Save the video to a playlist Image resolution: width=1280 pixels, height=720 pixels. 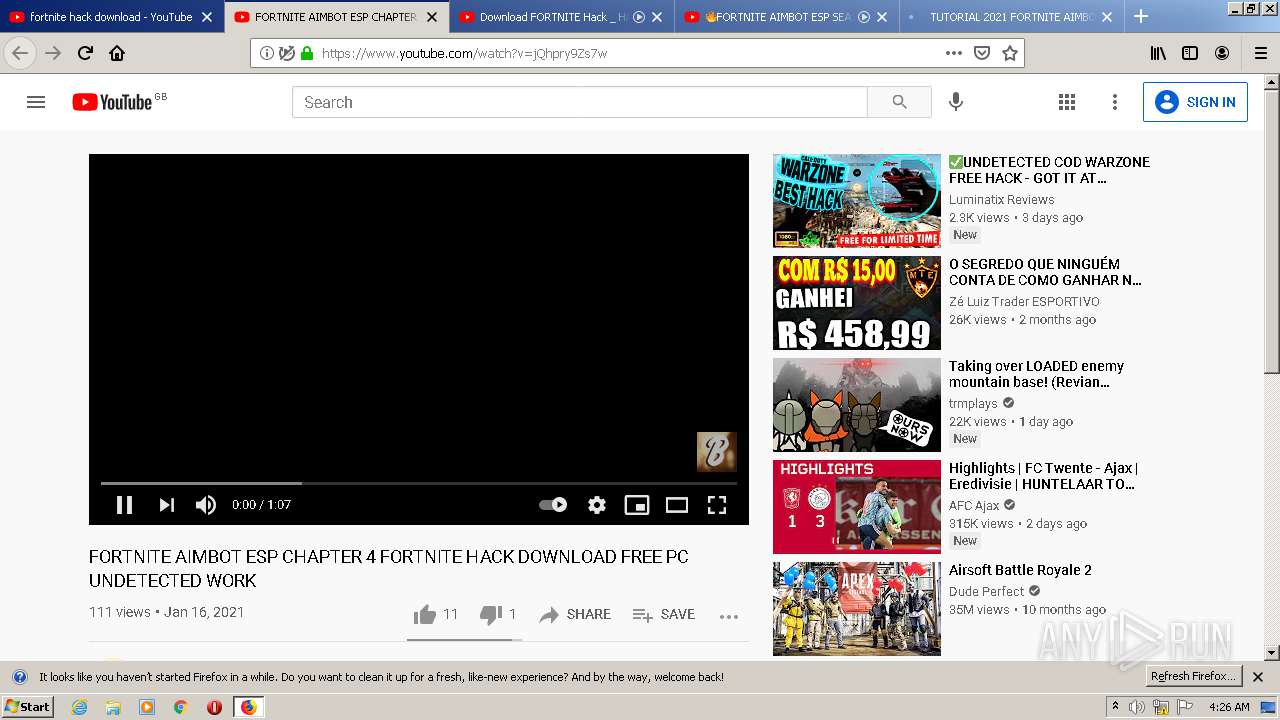pyautogui.click(x=664, y=614)
